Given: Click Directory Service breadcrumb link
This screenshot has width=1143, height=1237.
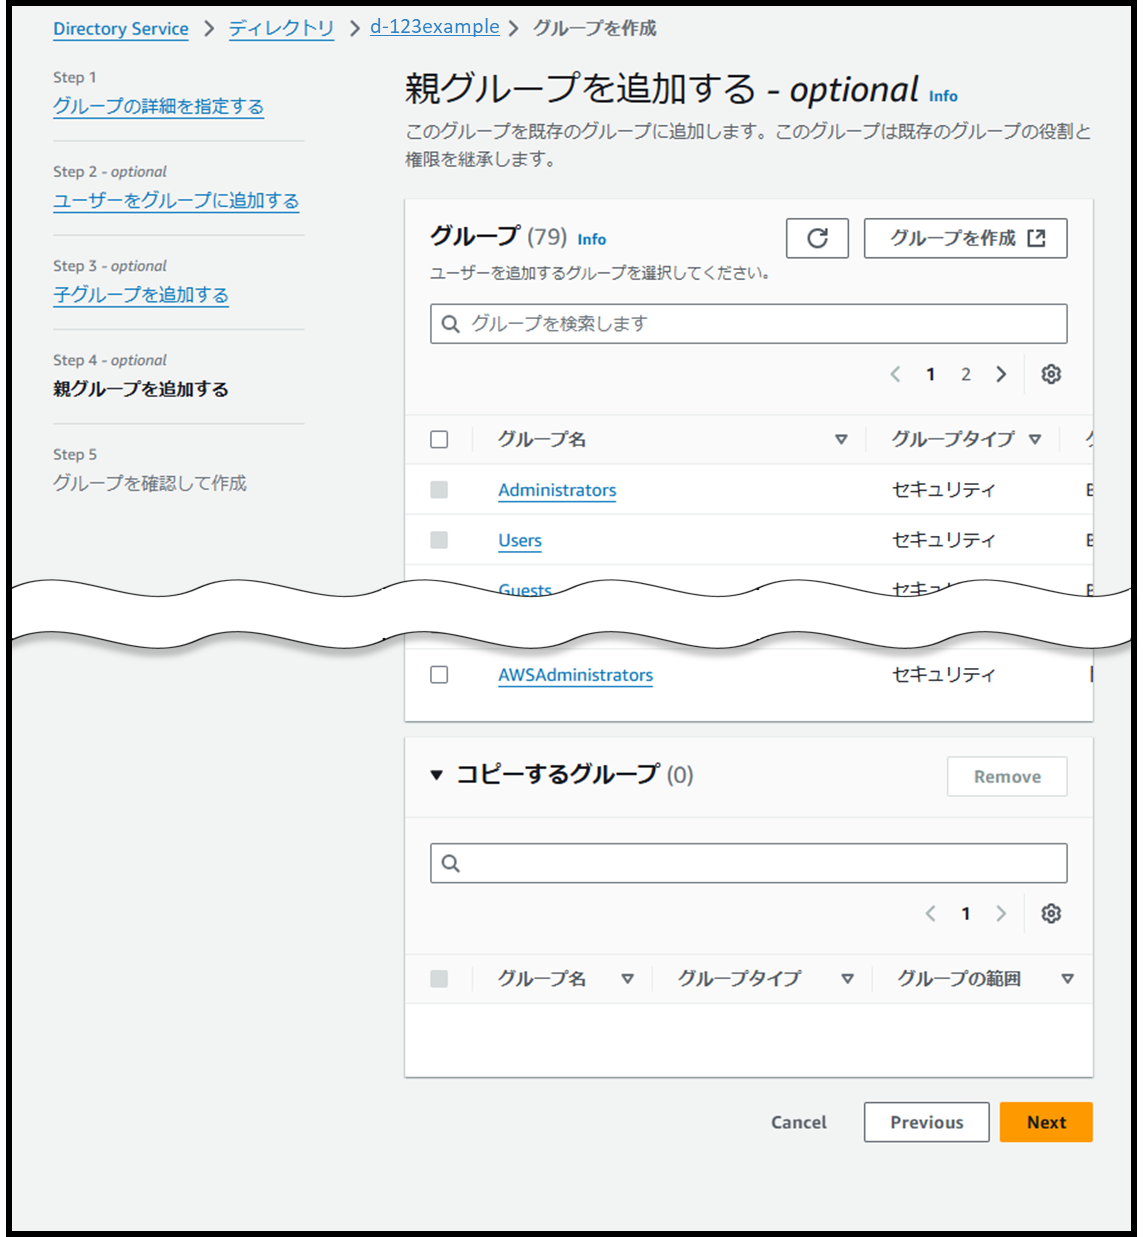Looking at the screenshot, I should [x=121, y=29].
